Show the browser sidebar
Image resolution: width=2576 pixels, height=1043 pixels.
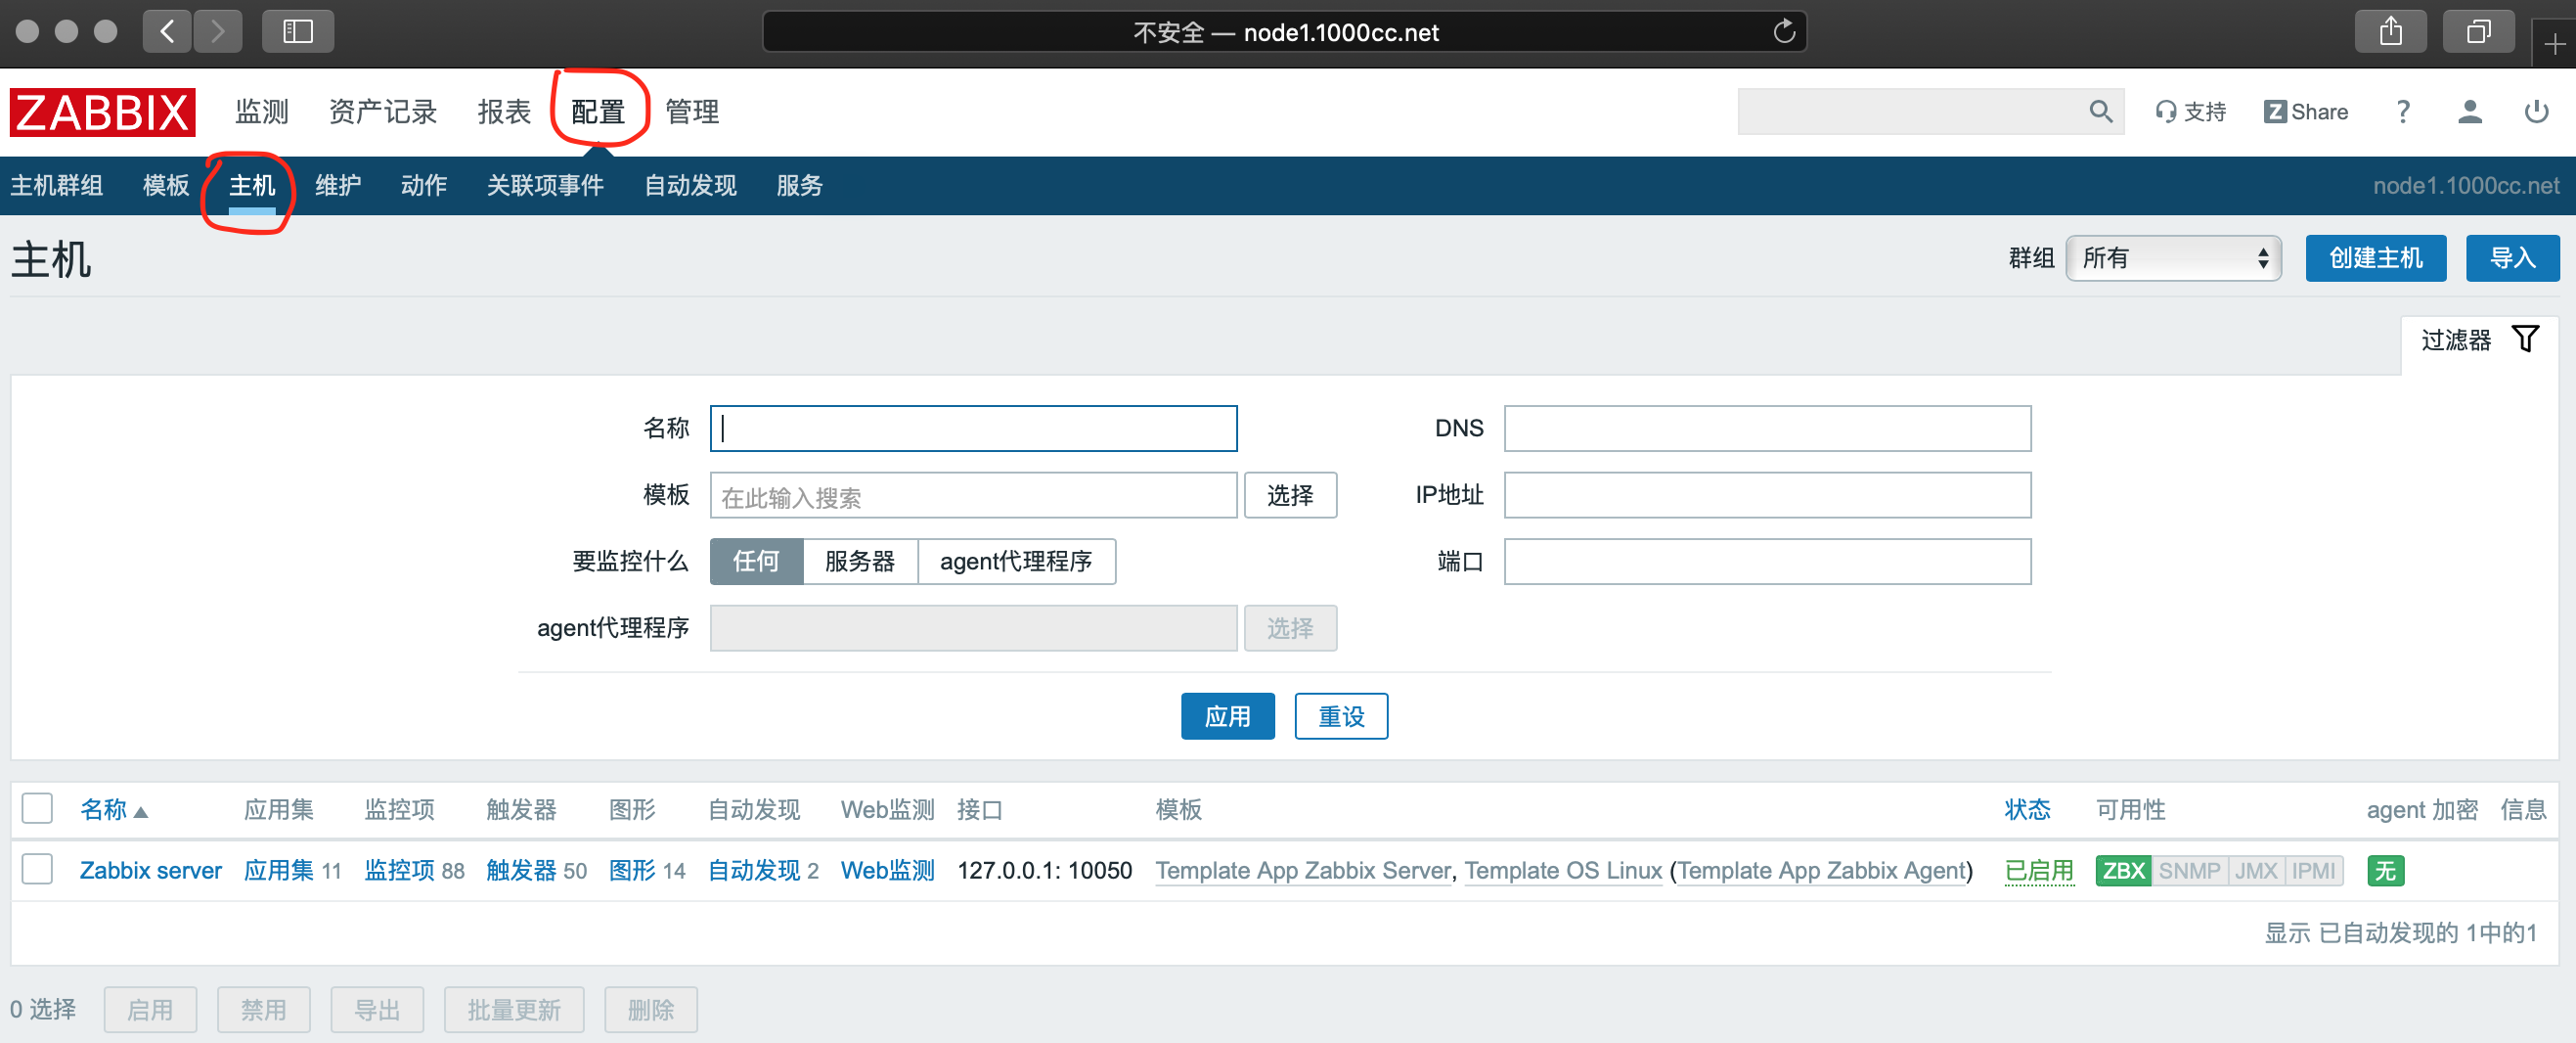[297, 32]
